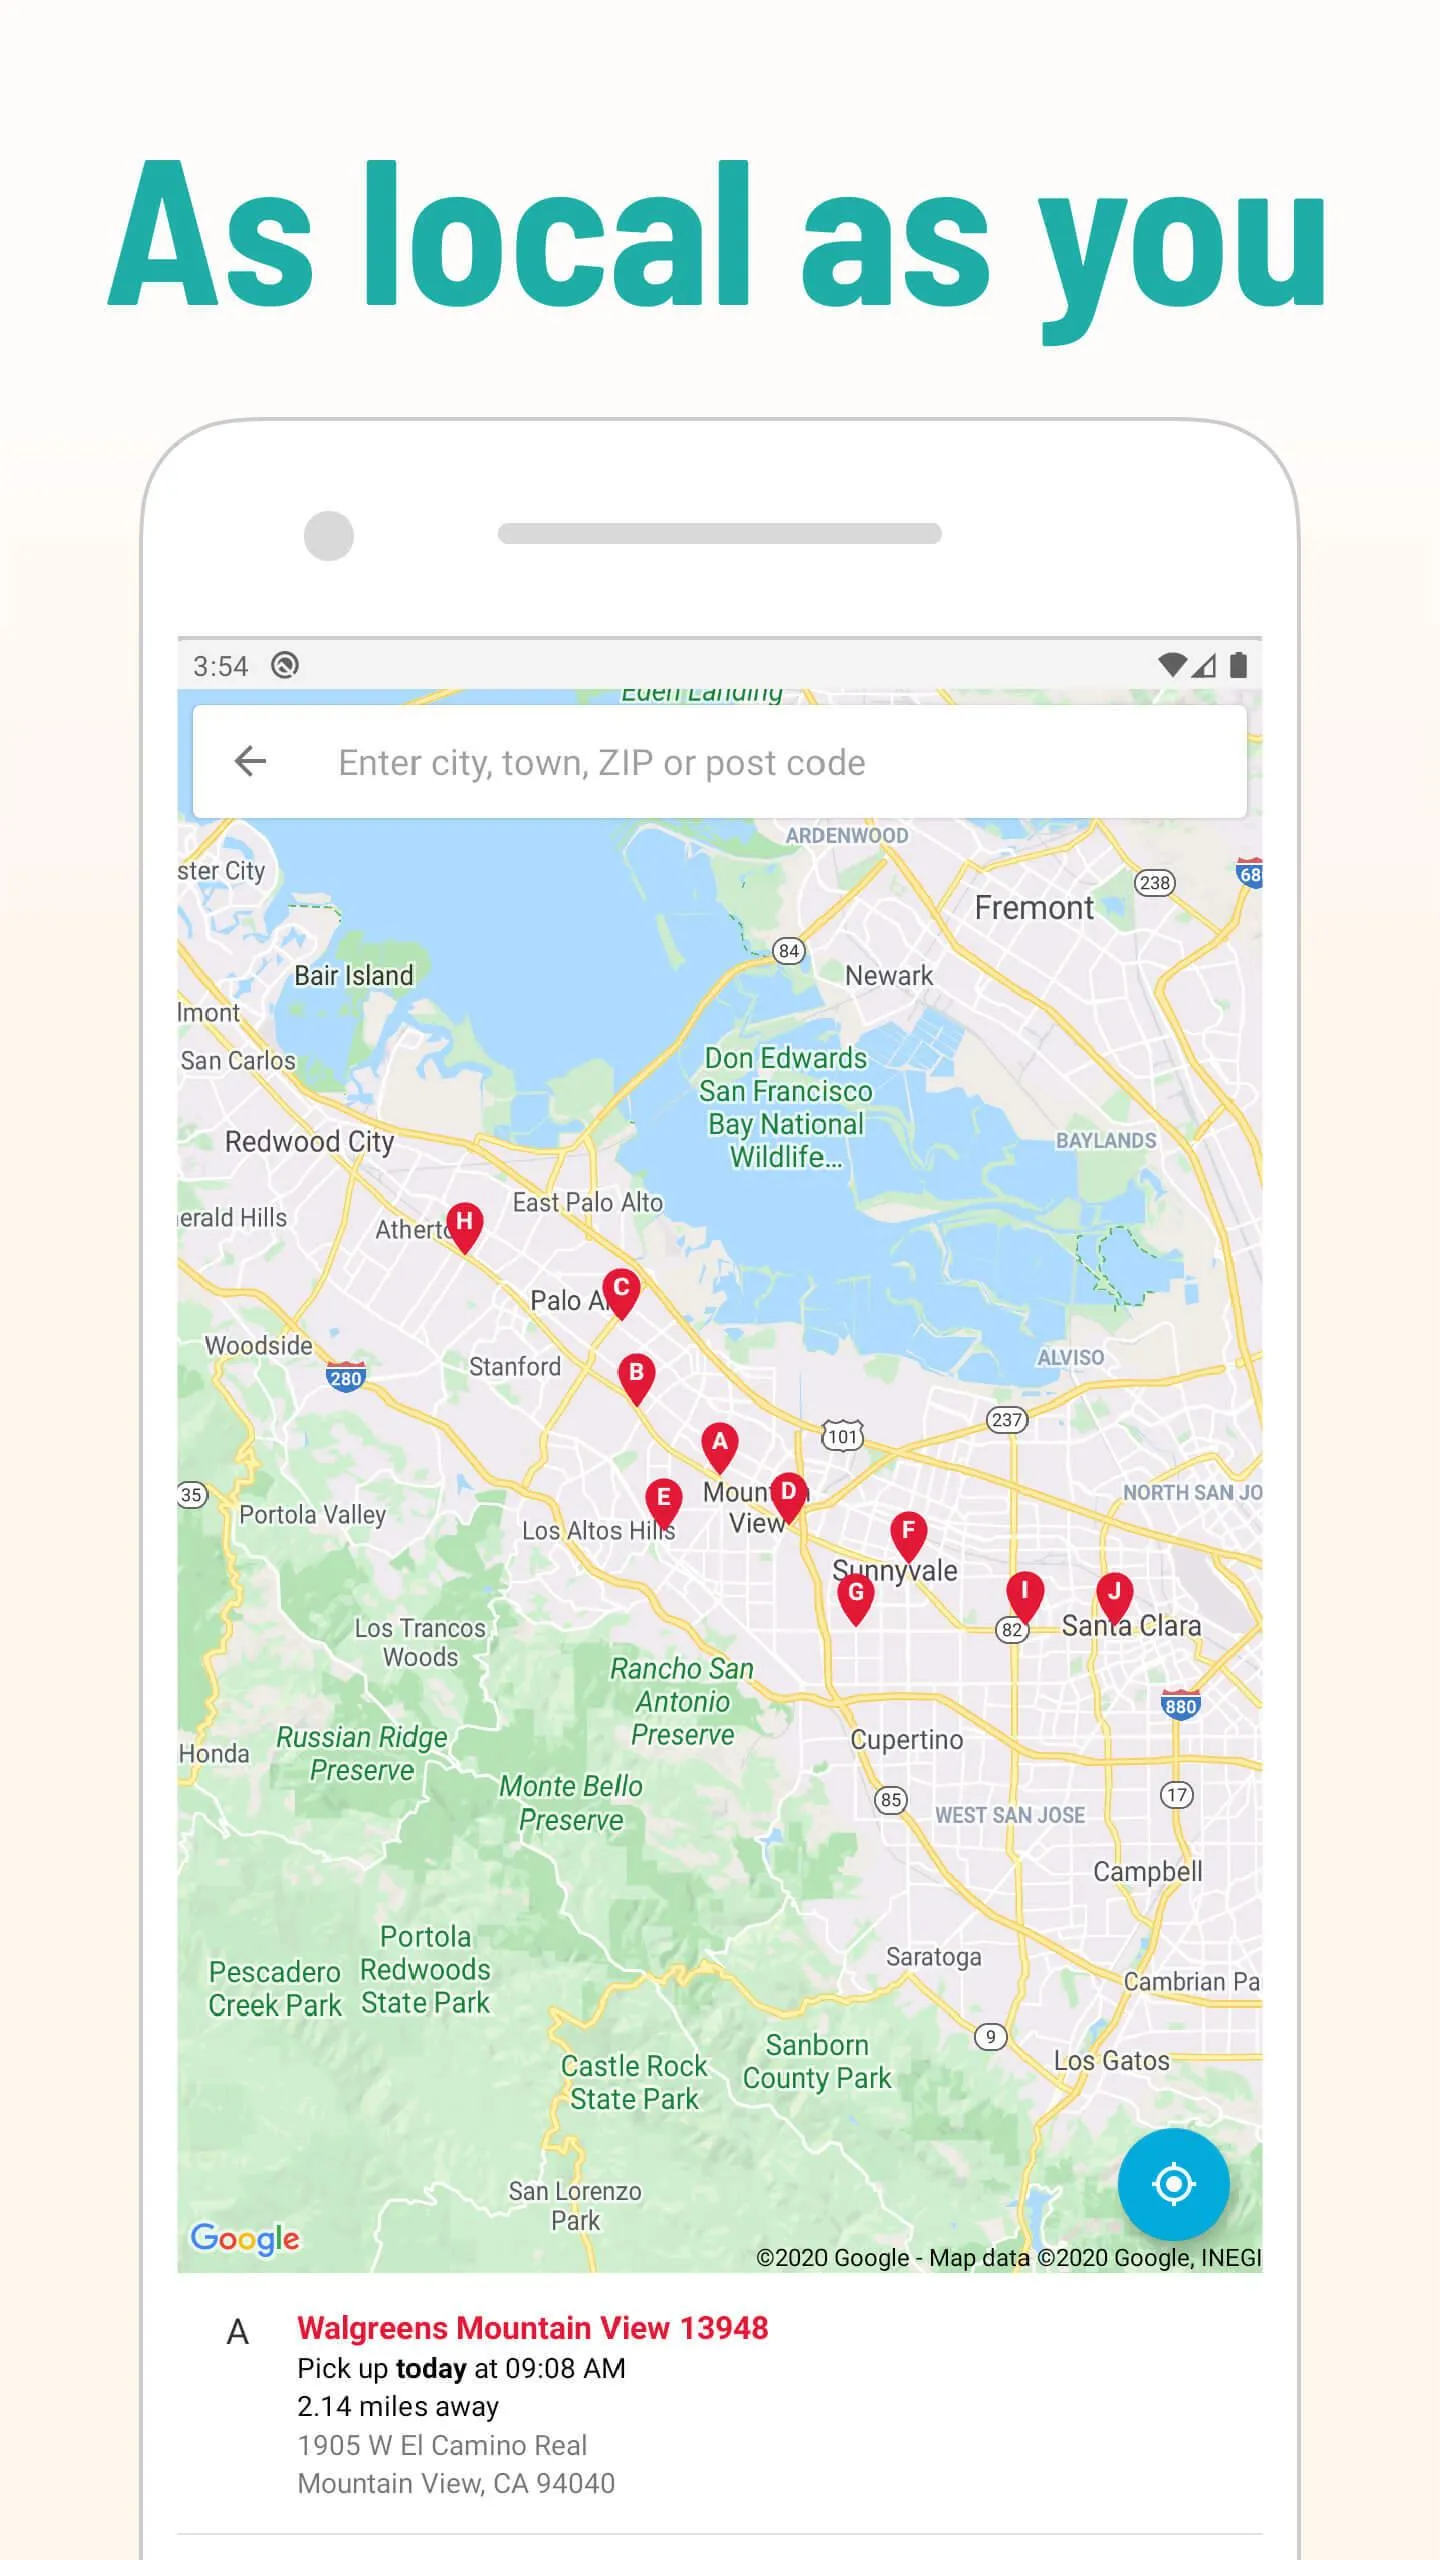Tap the Map data copyright notice
The image size is (1440, 2560).
pyautogui.click(x=1008, y=2258)
